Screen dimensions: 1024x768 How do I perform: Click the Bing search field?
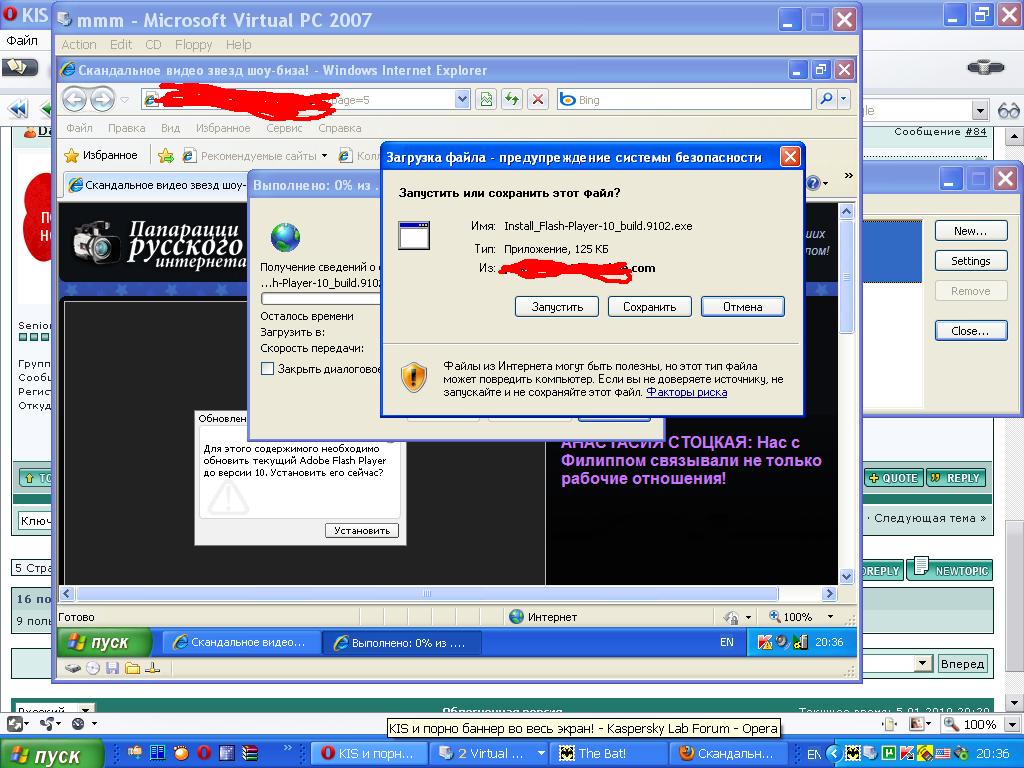(x=686, y=100)
